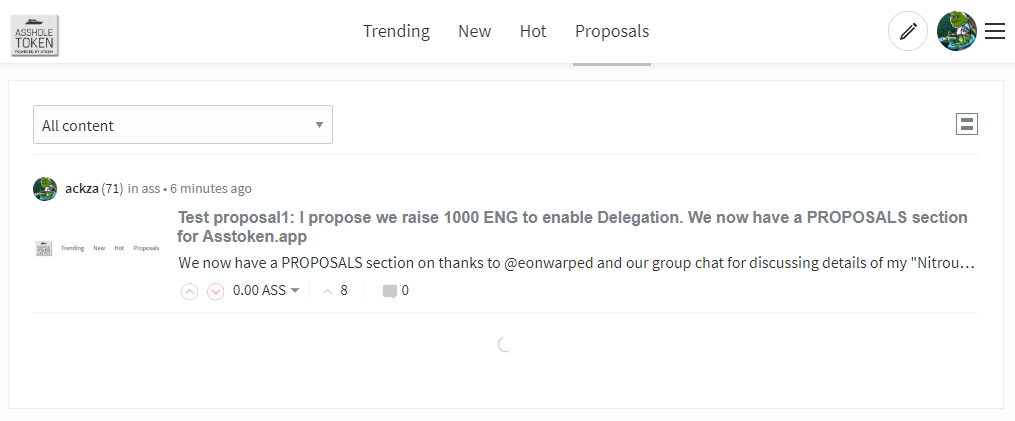Click ackza's small author avatar

45,189
